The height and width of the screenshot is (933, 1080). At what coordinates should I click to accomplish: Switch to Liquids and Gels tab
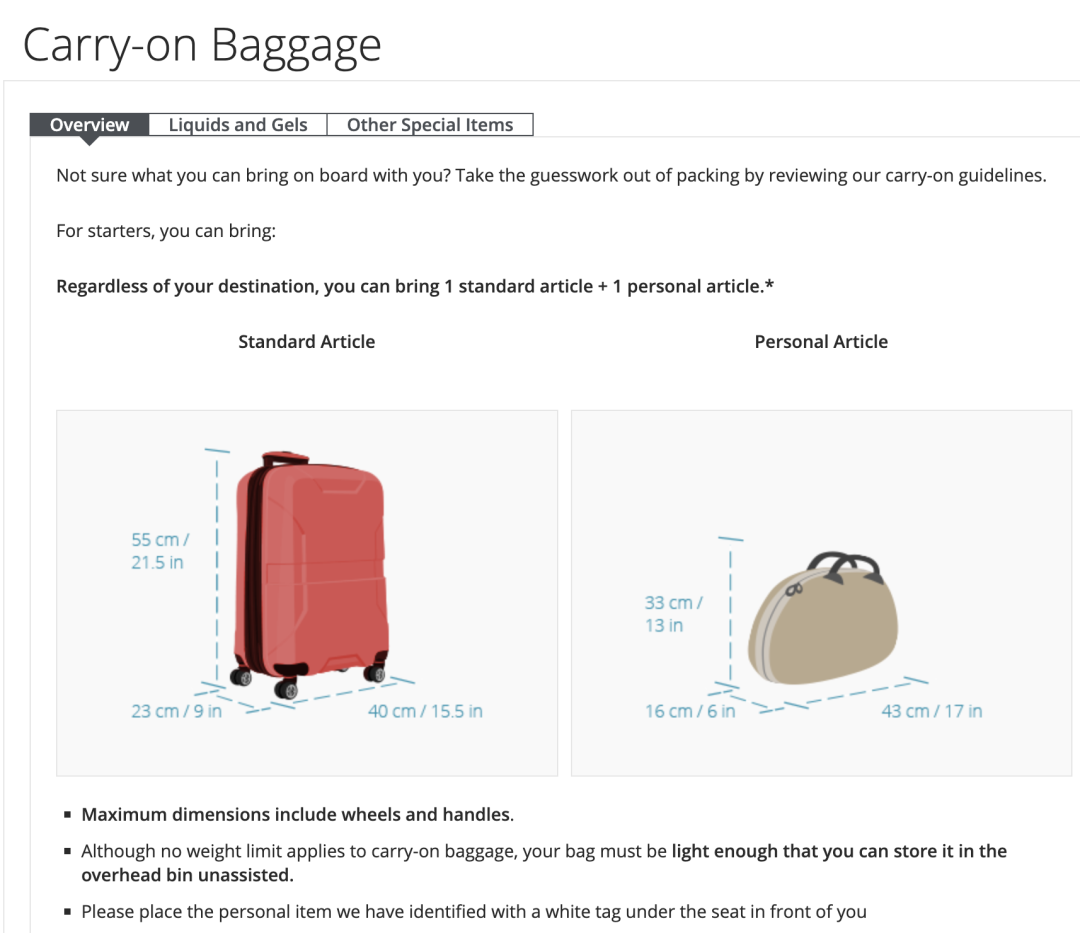tap(238, 125)
